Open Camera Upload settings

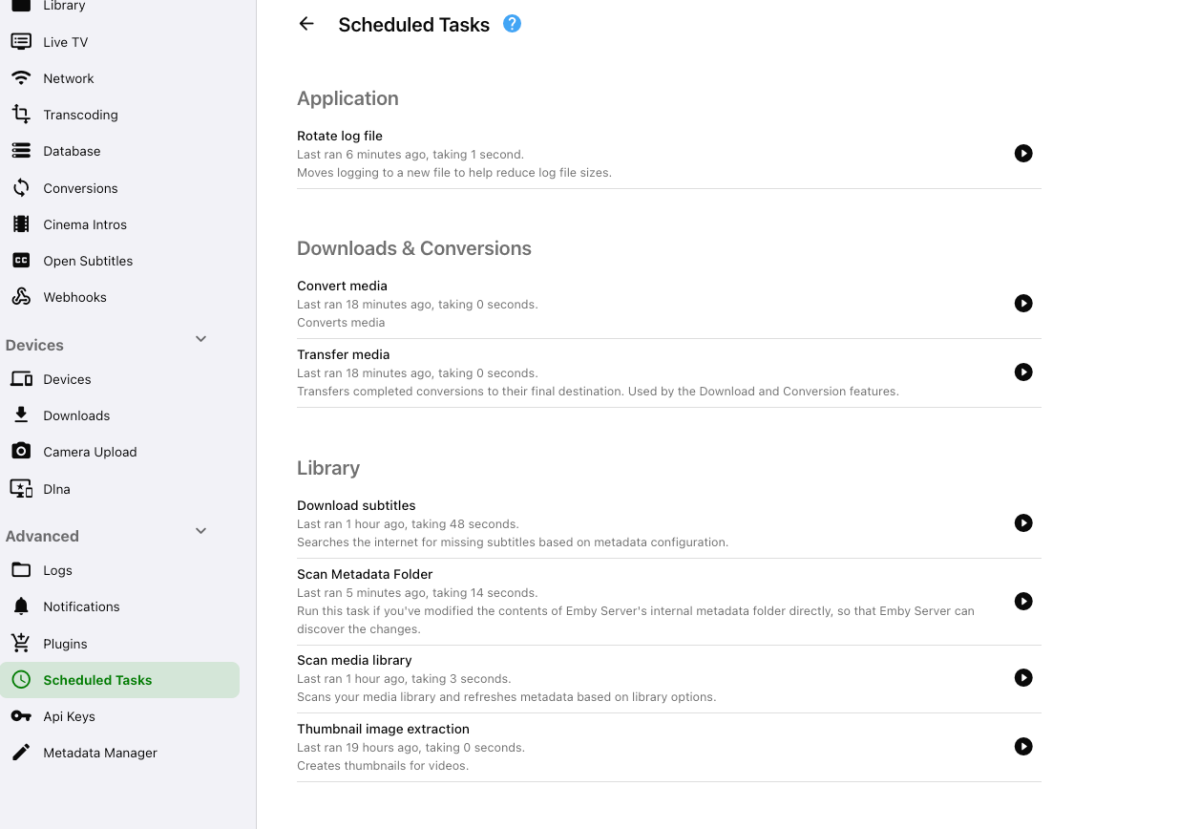89,452
